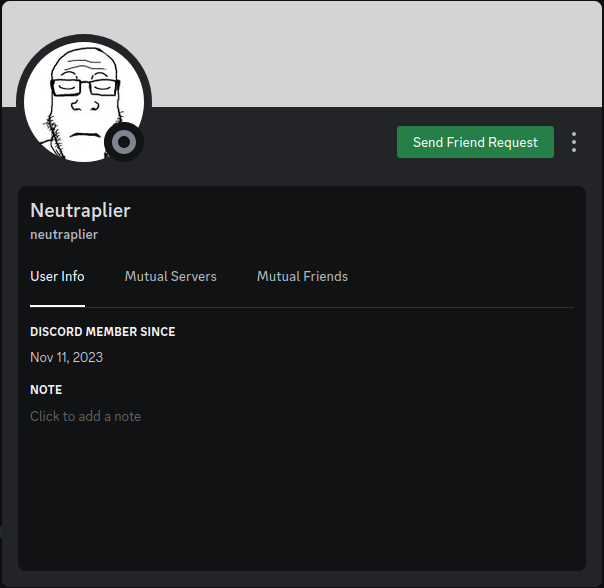Click the divider line right of Mutual Friends
This screenshot has width=604, height=588.
coord(461,307)
